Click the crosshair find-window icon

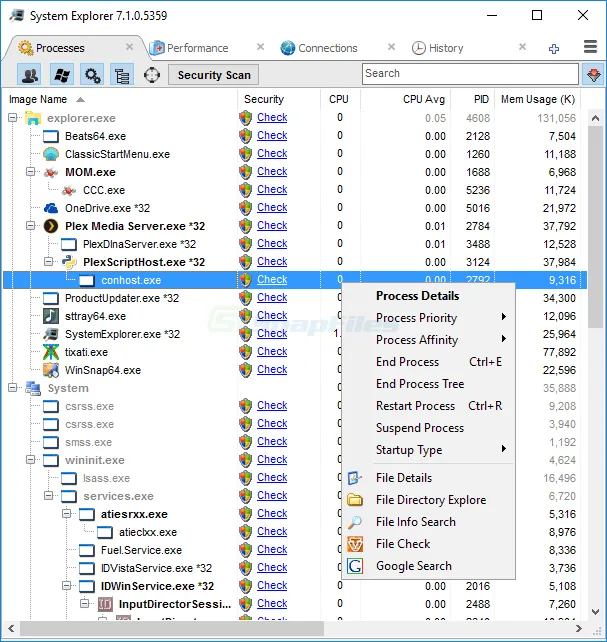pos(152,75)
